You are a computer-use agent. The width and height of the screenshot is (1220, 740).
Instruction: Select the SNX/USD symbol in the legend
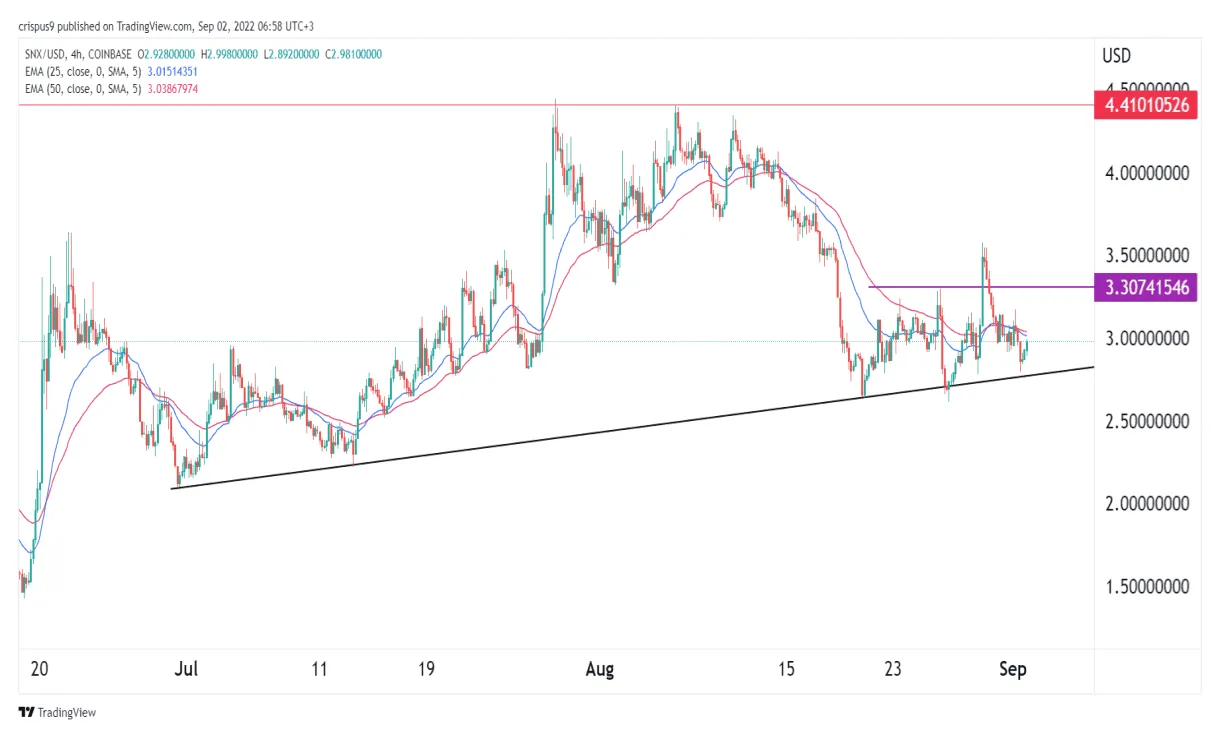47,55
